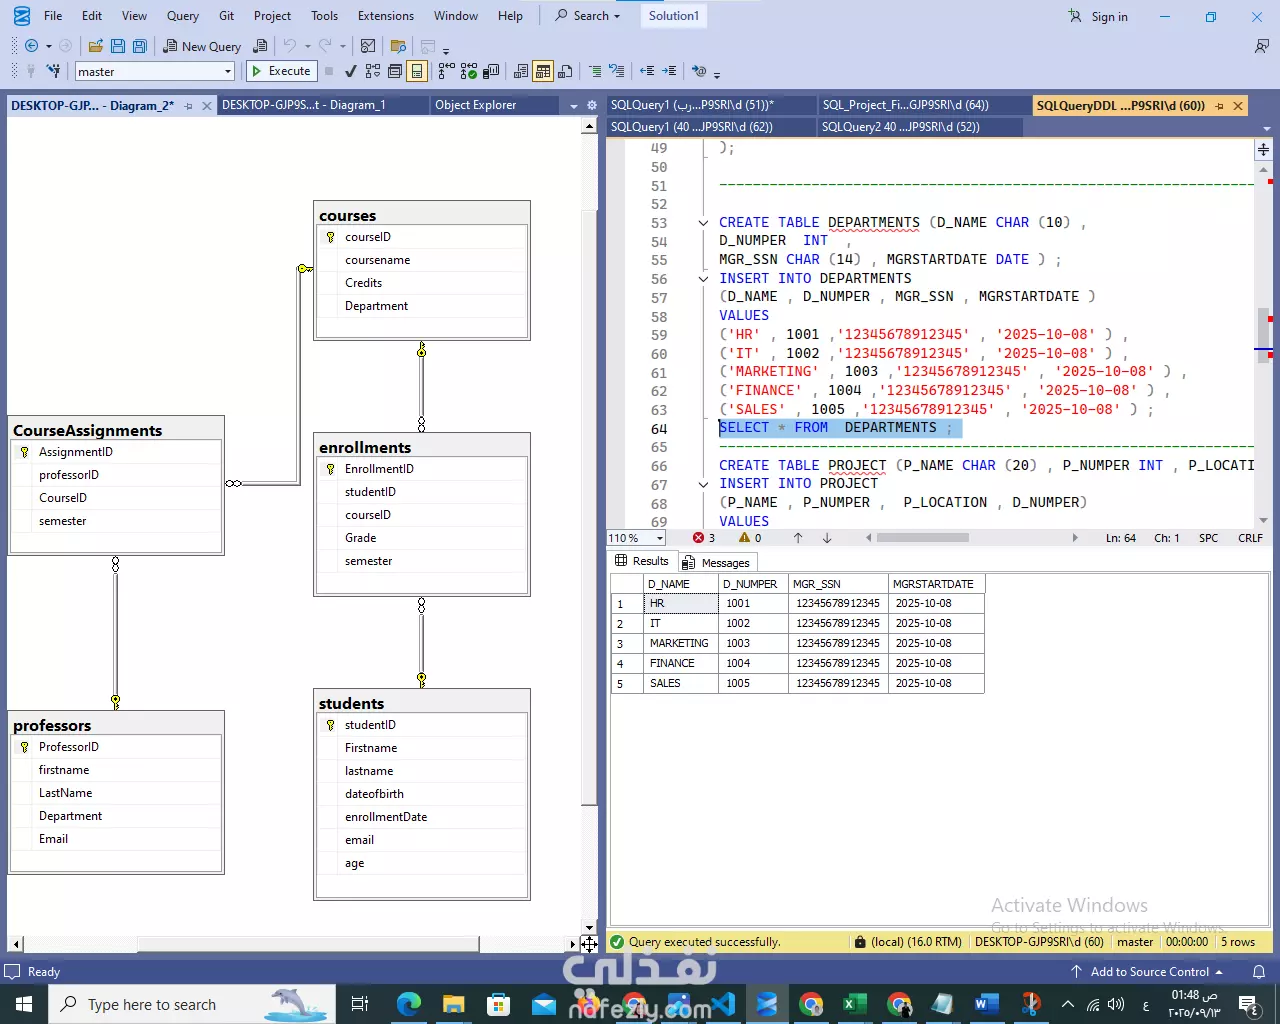Image resolution: width=1280 pixels, height=1024 pixels.
Task: Toggle Results to Grid output mode
Action: [543, 71]
